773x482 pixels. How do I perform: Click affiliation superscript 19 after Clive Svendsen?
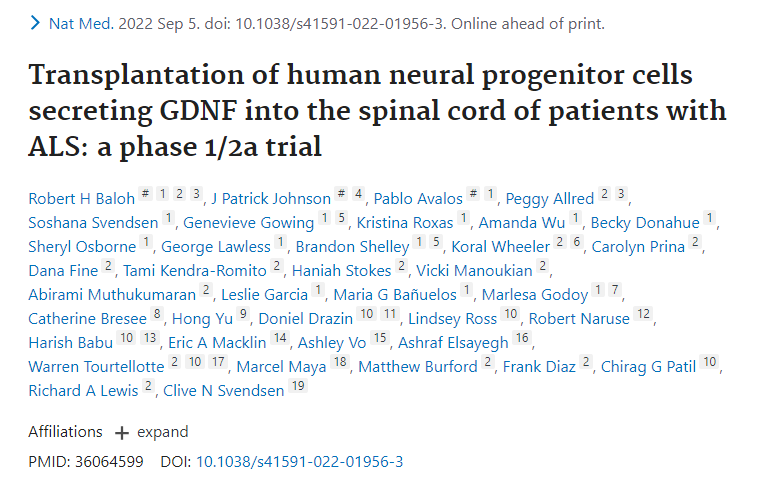298,387
